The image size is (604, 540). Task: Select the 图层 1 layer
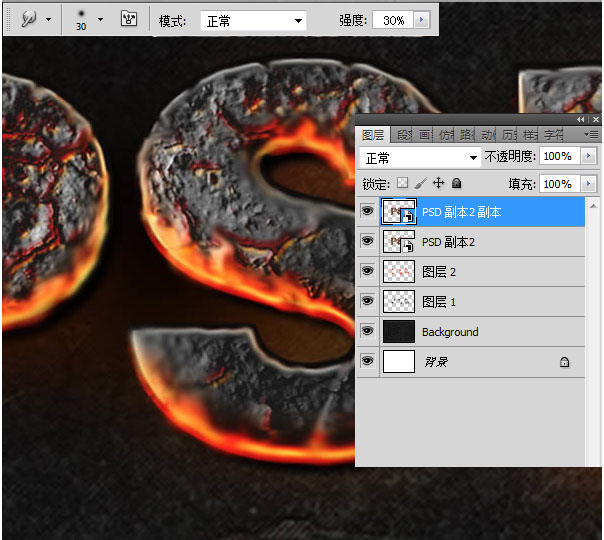coord(439,302)
